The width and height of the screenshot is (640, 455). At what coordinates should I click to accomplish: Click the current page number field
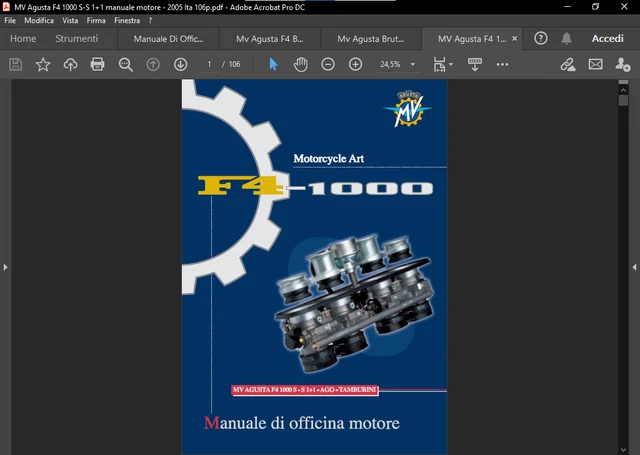coord(209,64)
